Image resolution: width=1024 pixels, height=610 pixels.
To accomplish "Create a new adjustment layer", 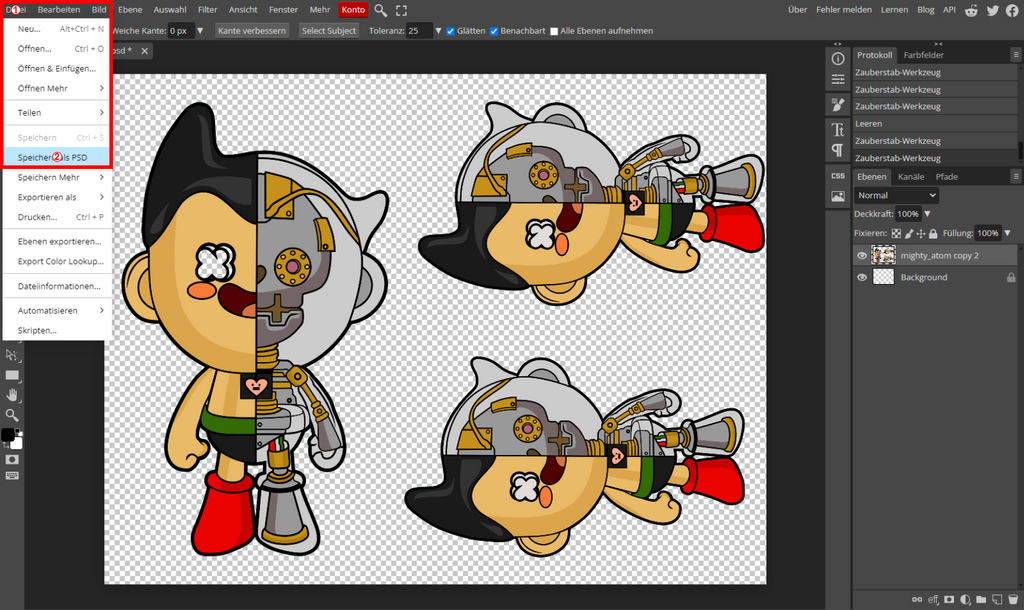I will 965,600.
